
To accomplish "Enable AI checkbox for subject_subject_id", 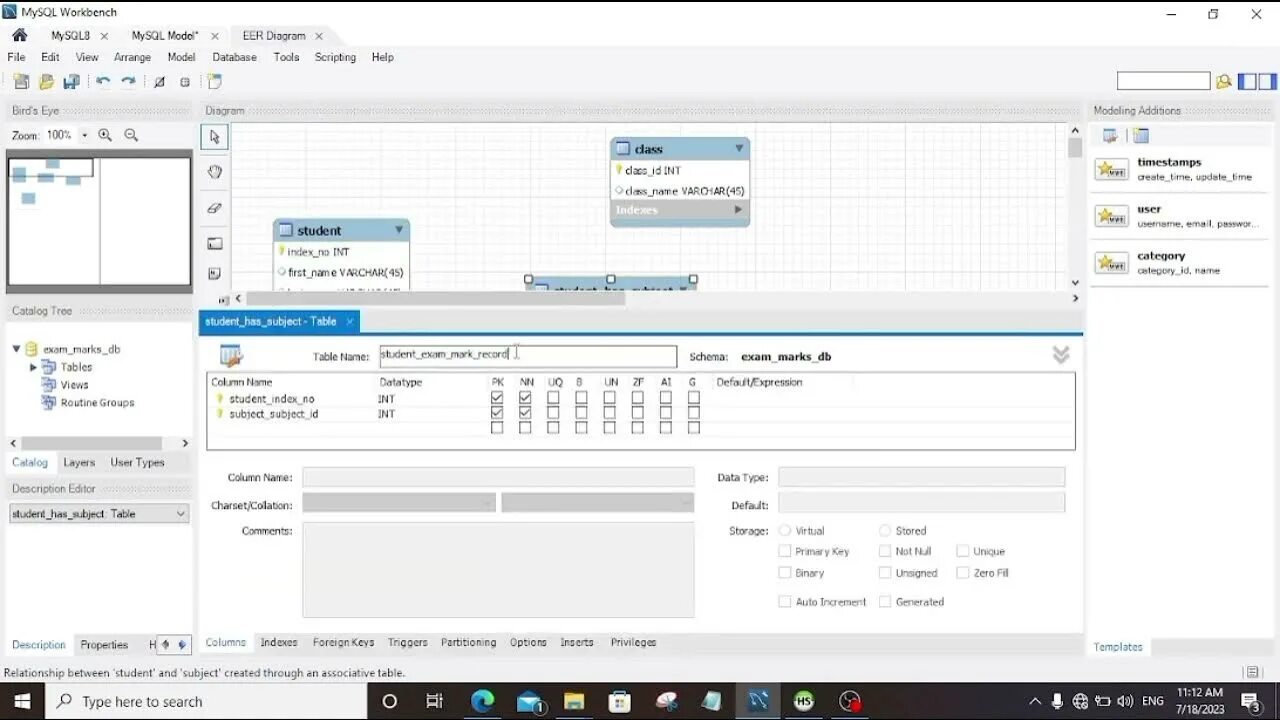I will (x=666, y=413).
